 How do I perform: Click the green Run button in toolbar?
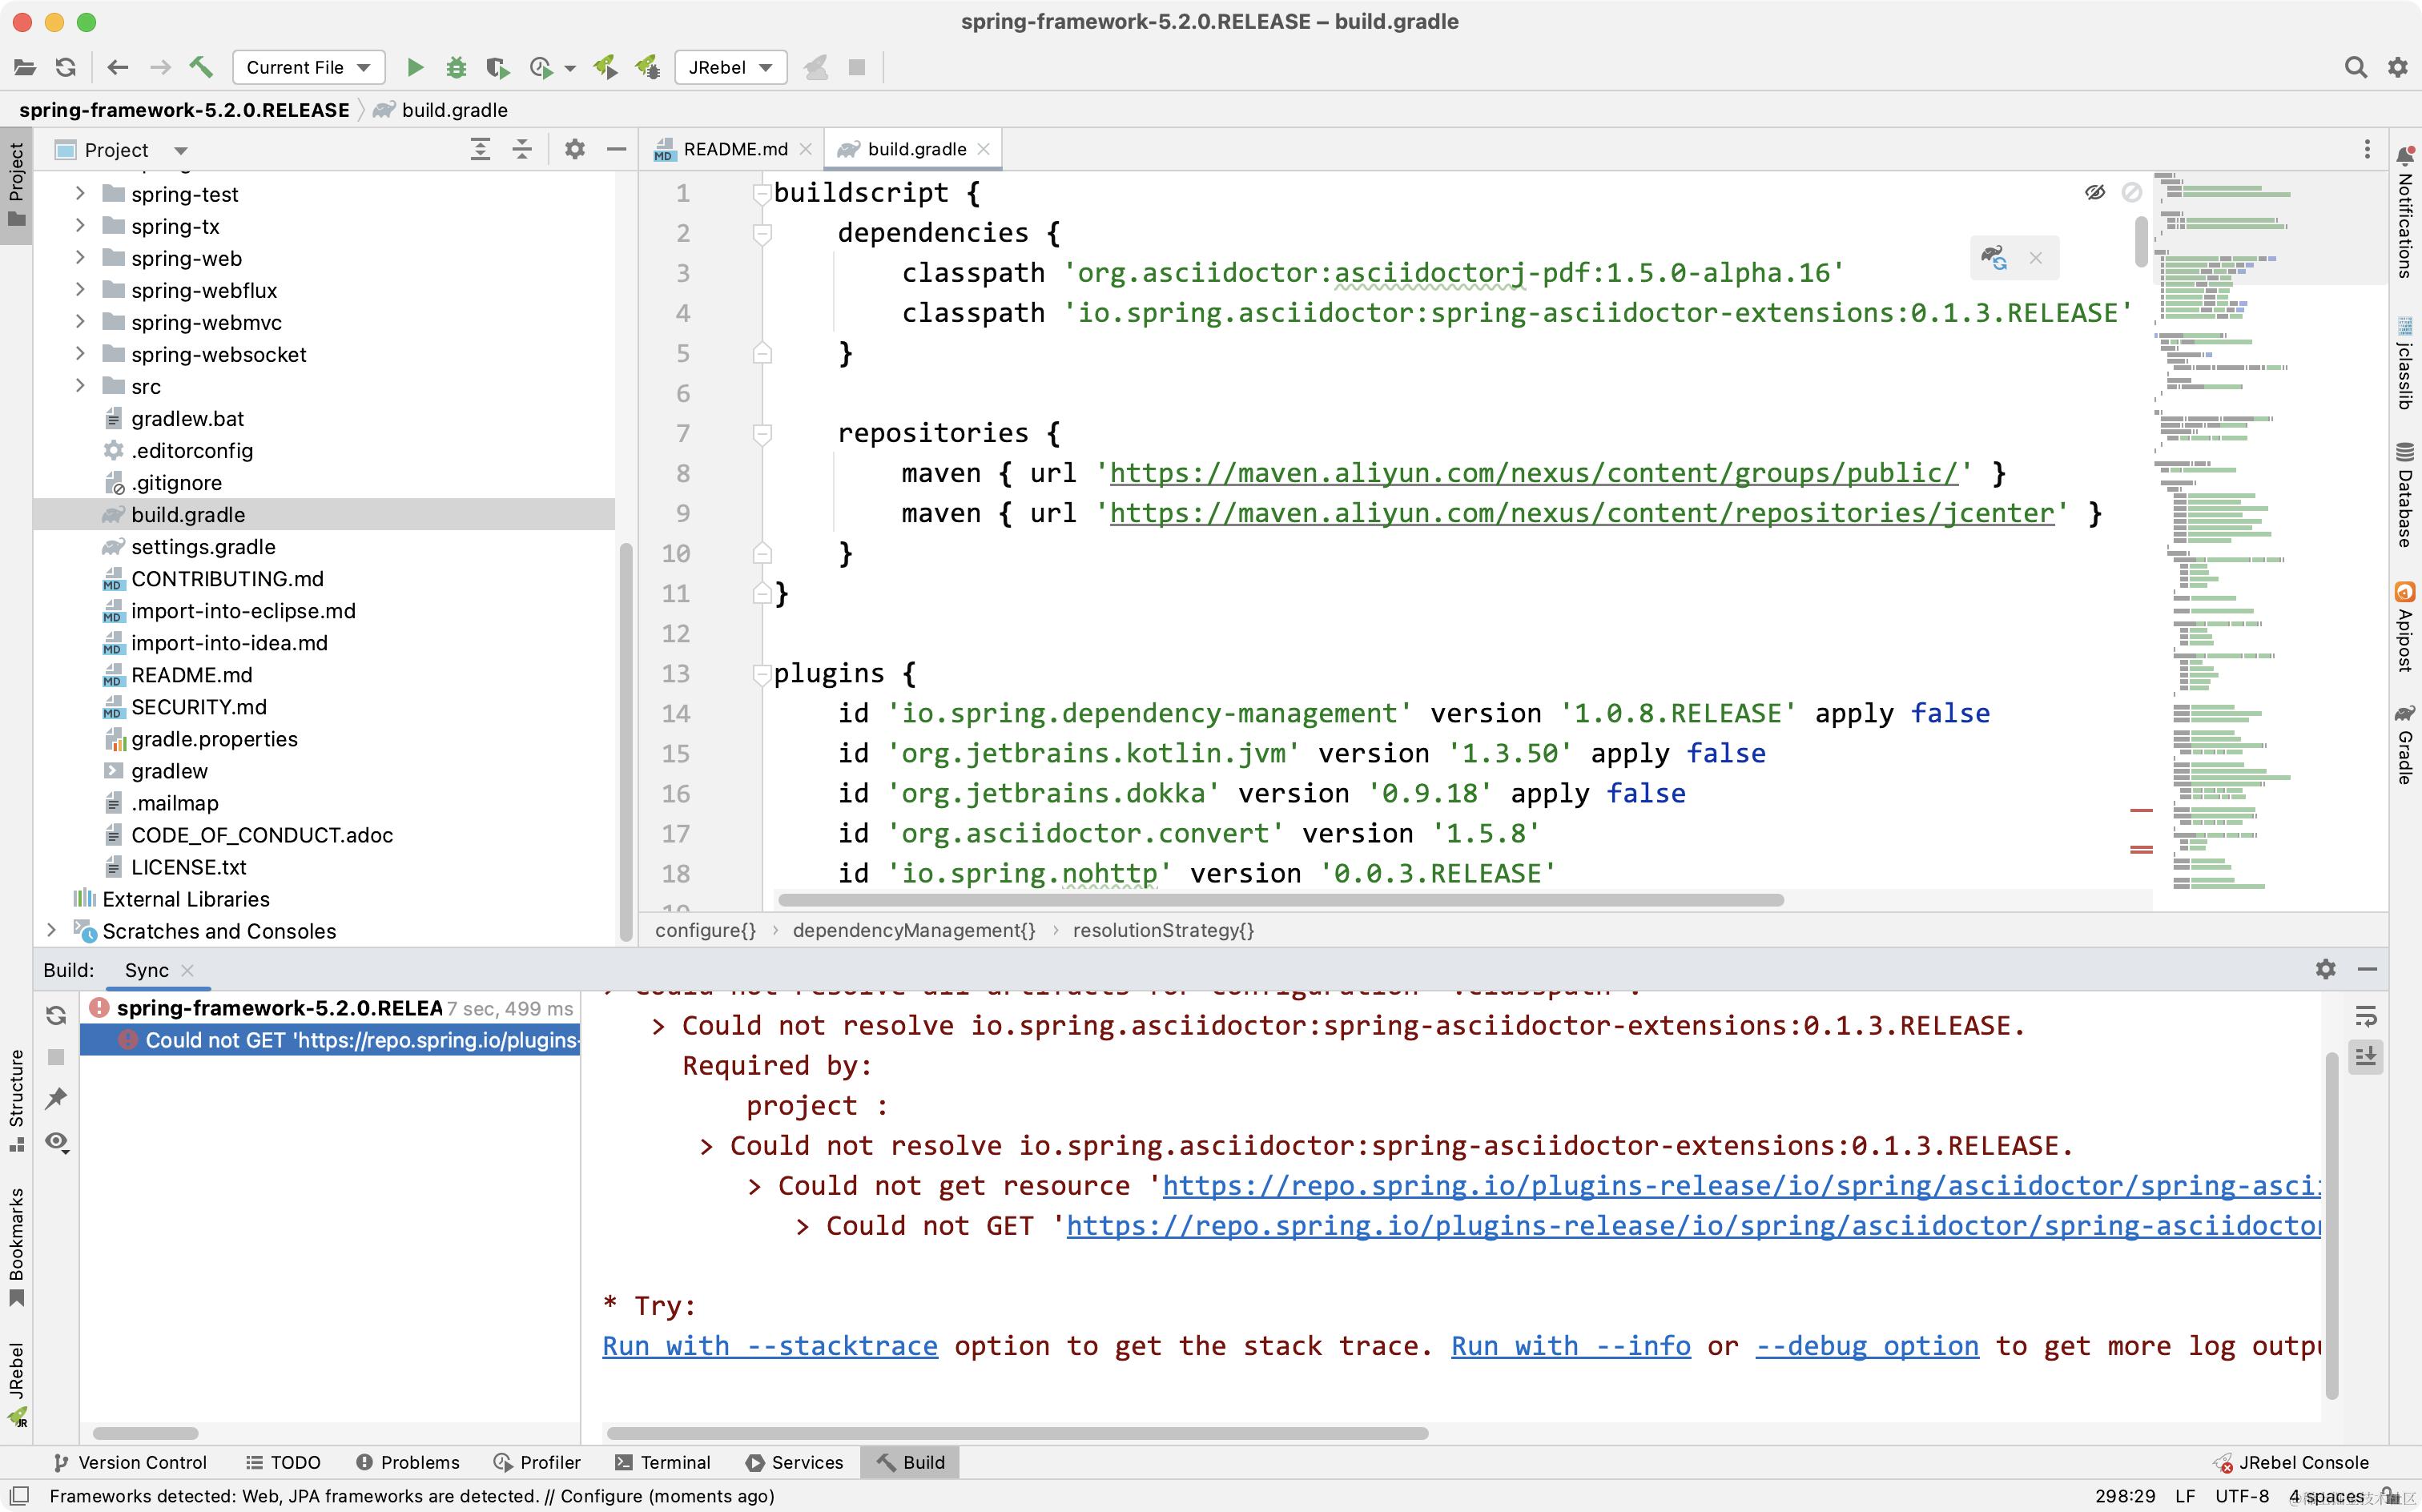point(415,68)
